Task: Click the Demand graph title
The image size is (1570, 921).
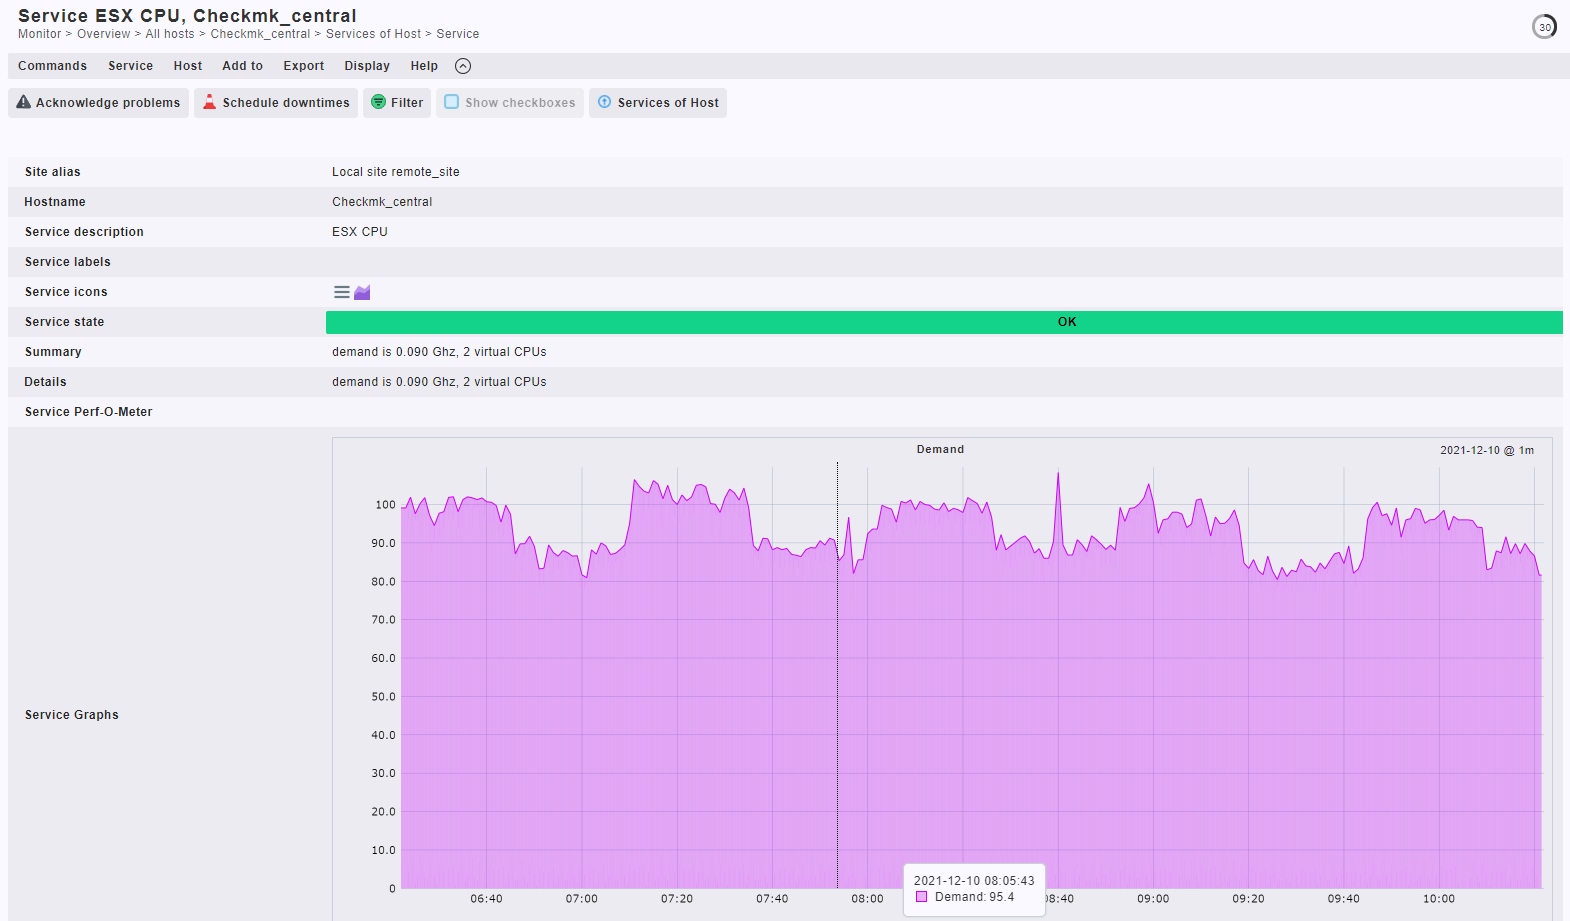Action: point(941,450)
